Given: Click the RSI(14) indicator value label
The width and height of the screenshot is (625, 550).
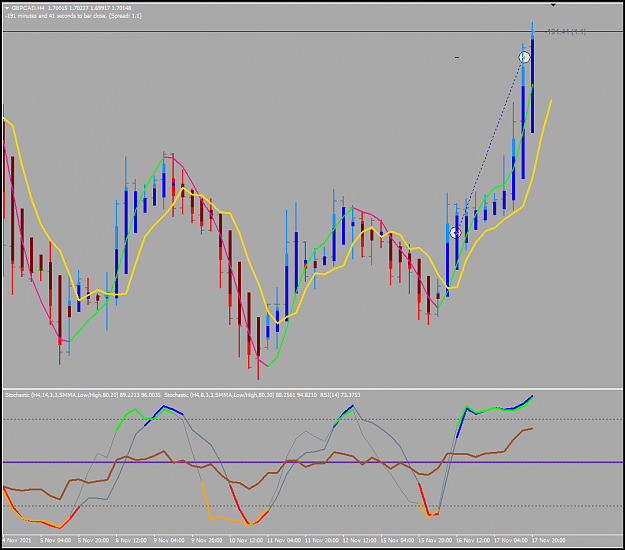Looking at the screenshot, I should tap(340, 395).
